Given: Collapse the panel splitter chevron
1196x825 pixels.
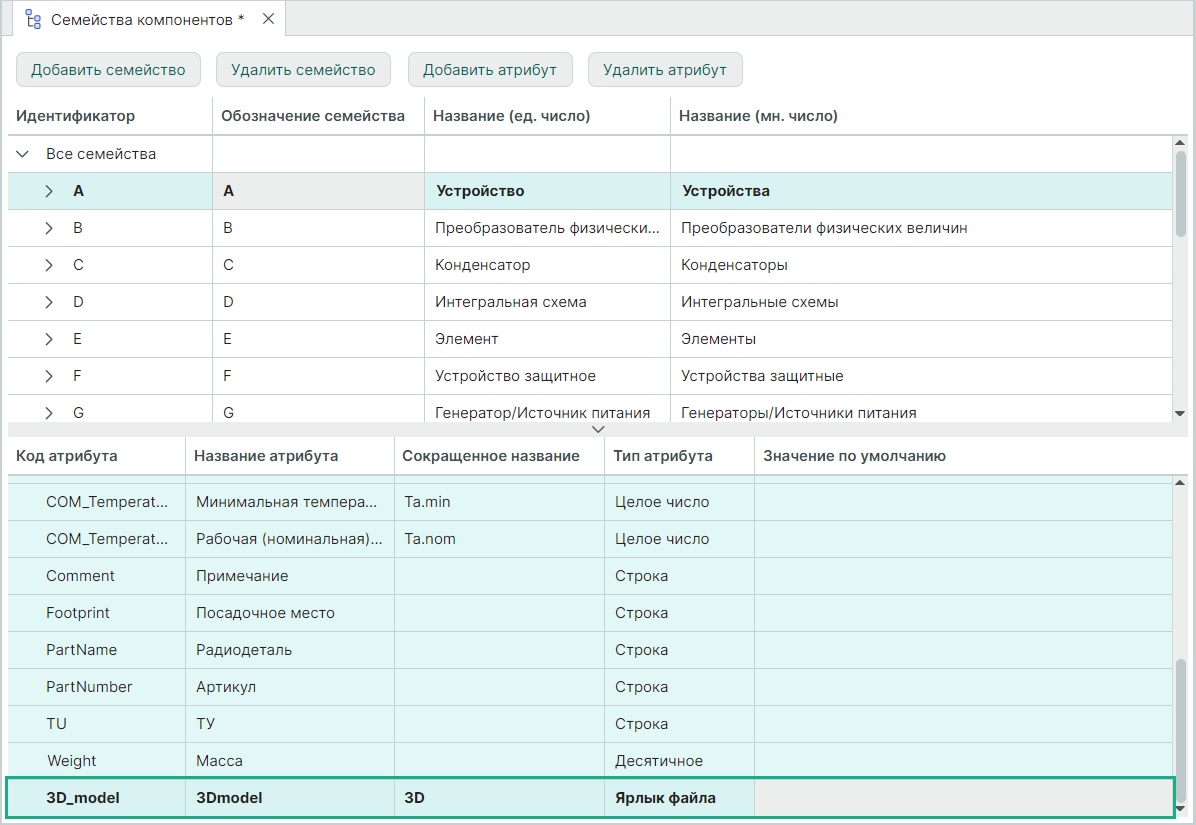Looking at the screenshot, I should (x=598, y=429).
